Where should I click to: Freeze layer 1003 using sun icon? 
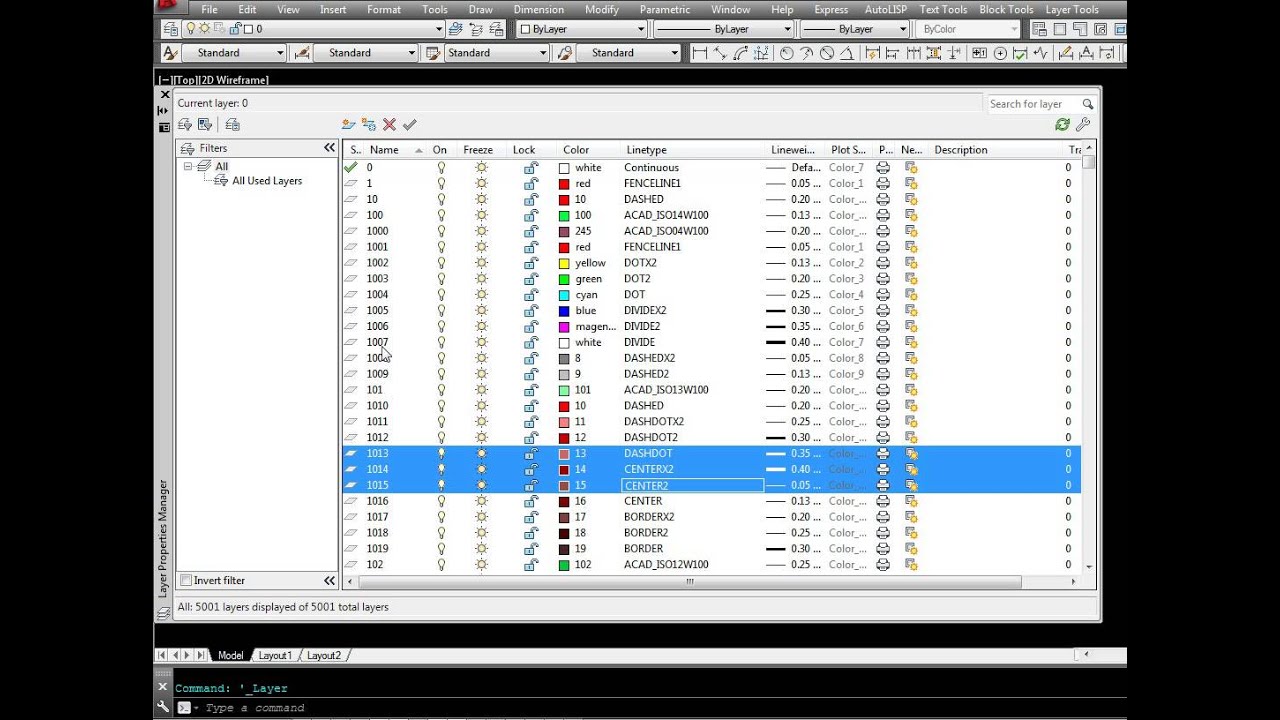pyautogui.click(x=481, y=279)
